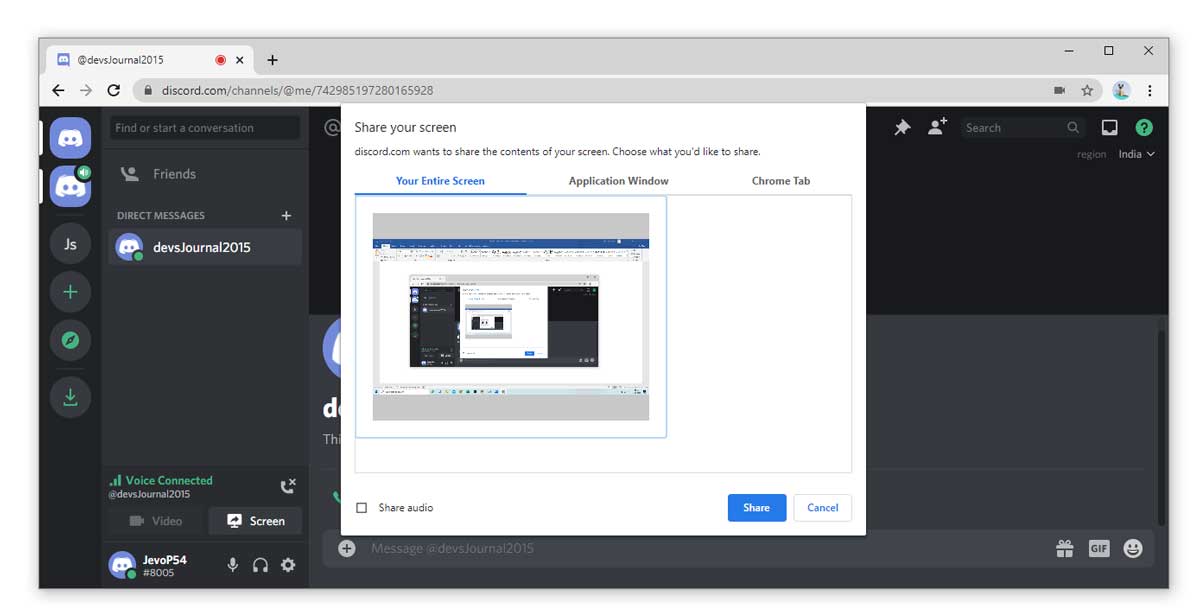Open the green Help icon
1200x612 pixels.
coord(1144,127)
